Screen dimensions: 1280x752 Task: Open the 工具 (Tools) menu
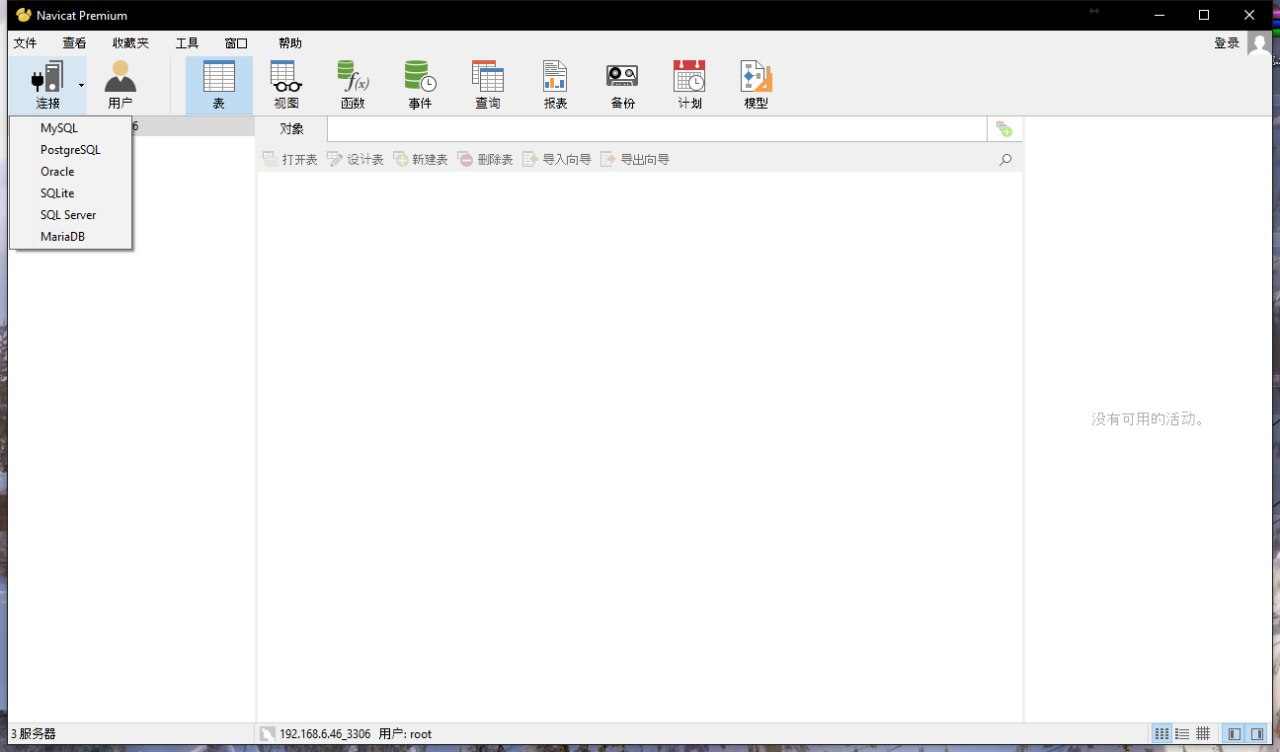point(187,43)
